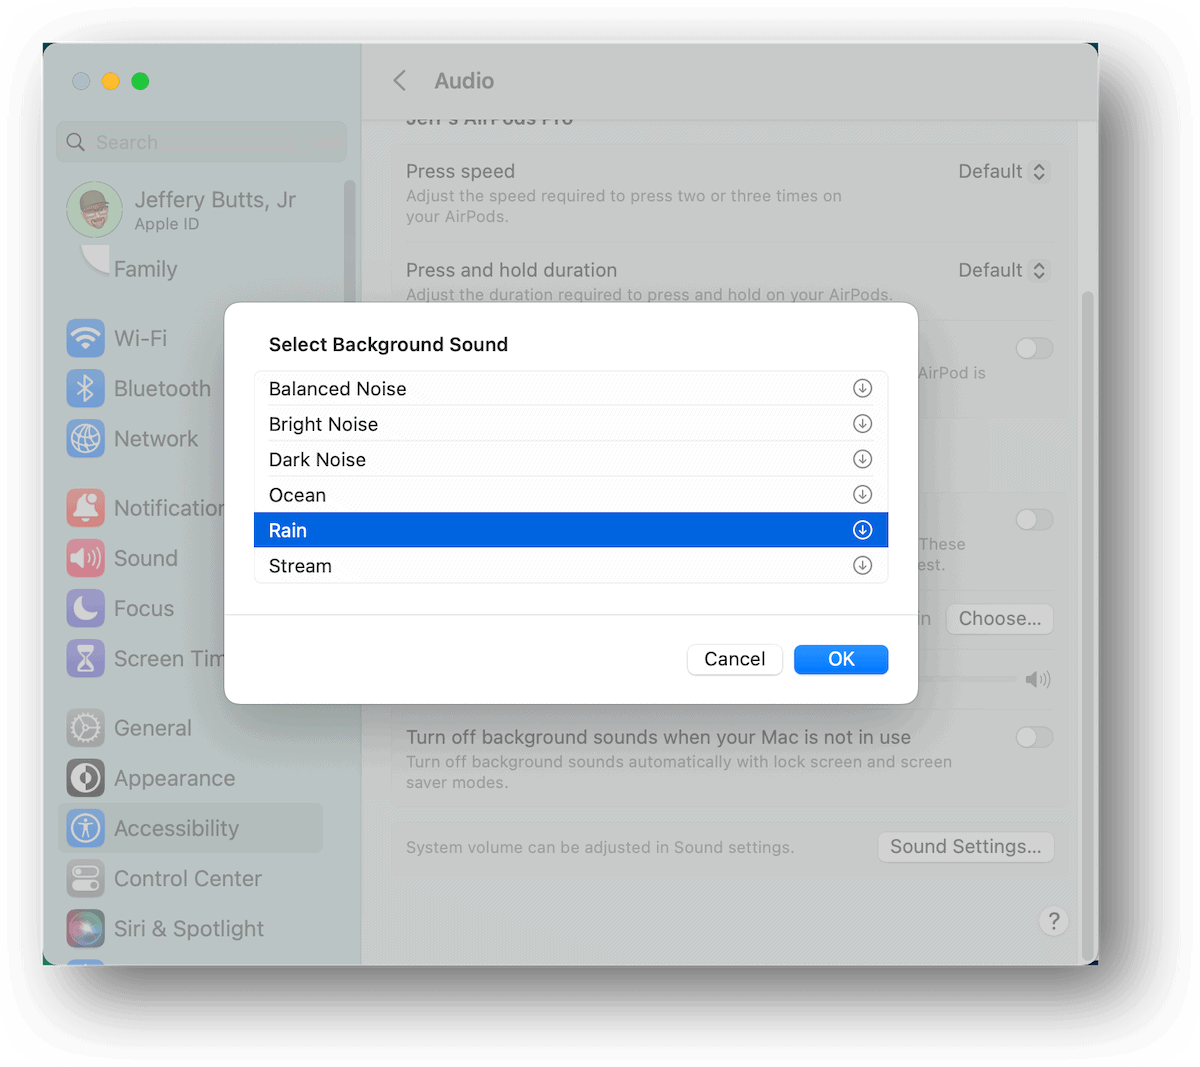Open Bluetooth settings icon in sidebar
The width and height of the screenshot is (1200, 1067).
pos(86,388)
